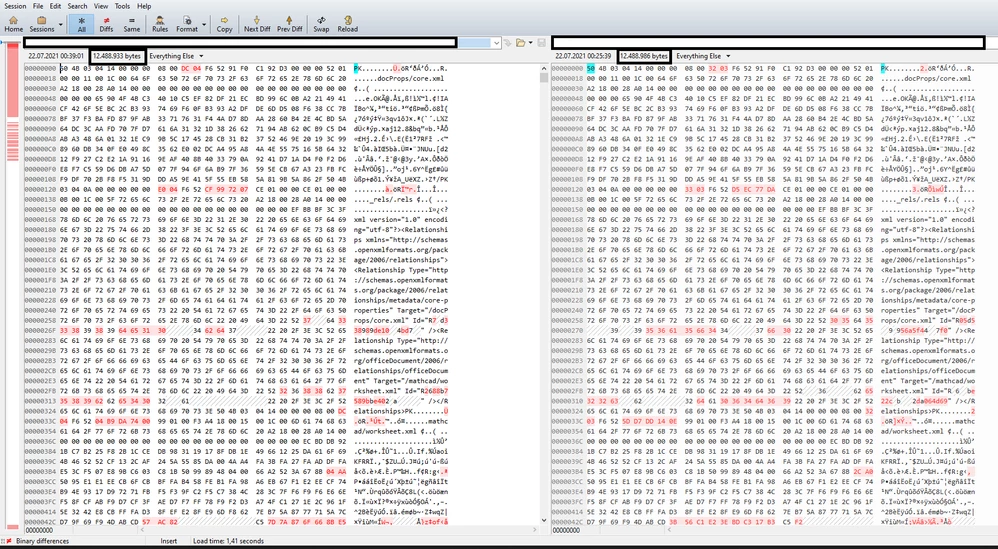Expand the arrow beside the browse folder icon
Viewport: 998px width, 549px height.
(x=530, y=43)
